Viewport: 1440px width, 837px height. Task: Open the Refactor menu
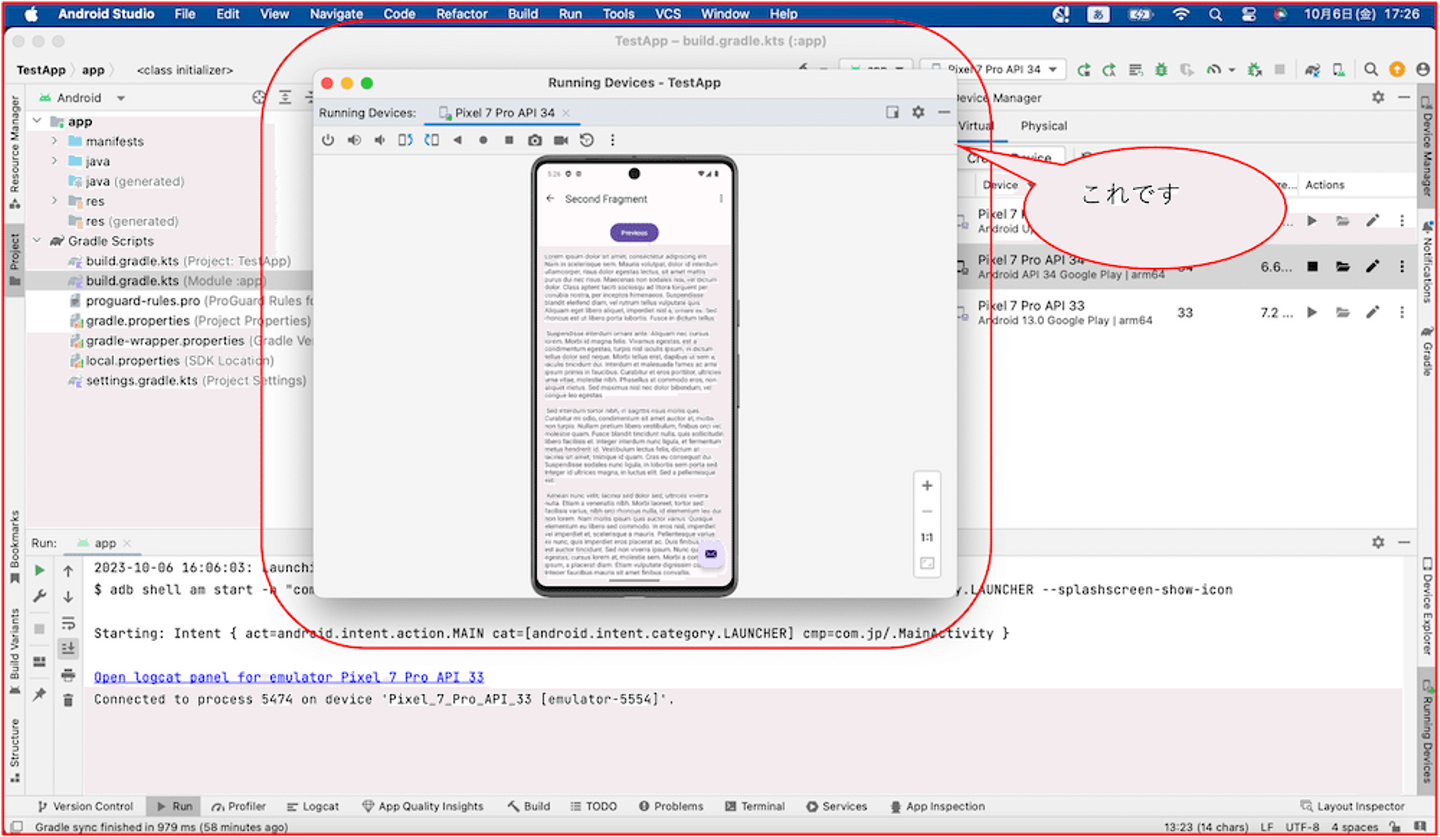[461, 14]
